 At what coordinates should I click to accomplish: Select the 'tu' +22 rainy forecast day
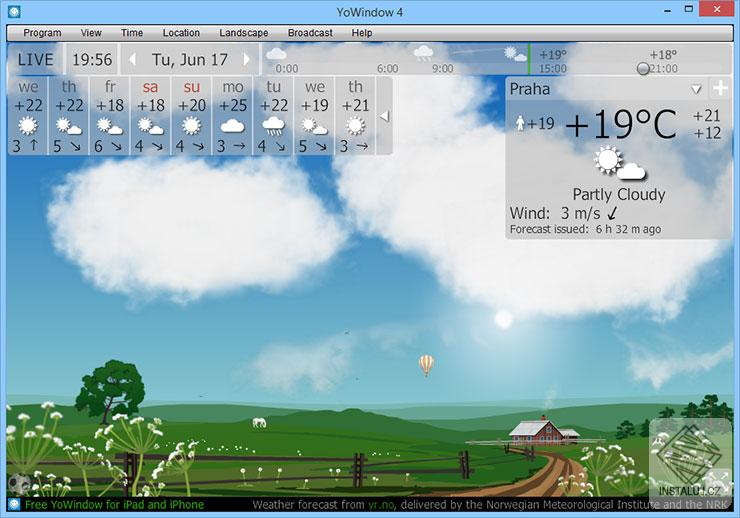point(273,116)
